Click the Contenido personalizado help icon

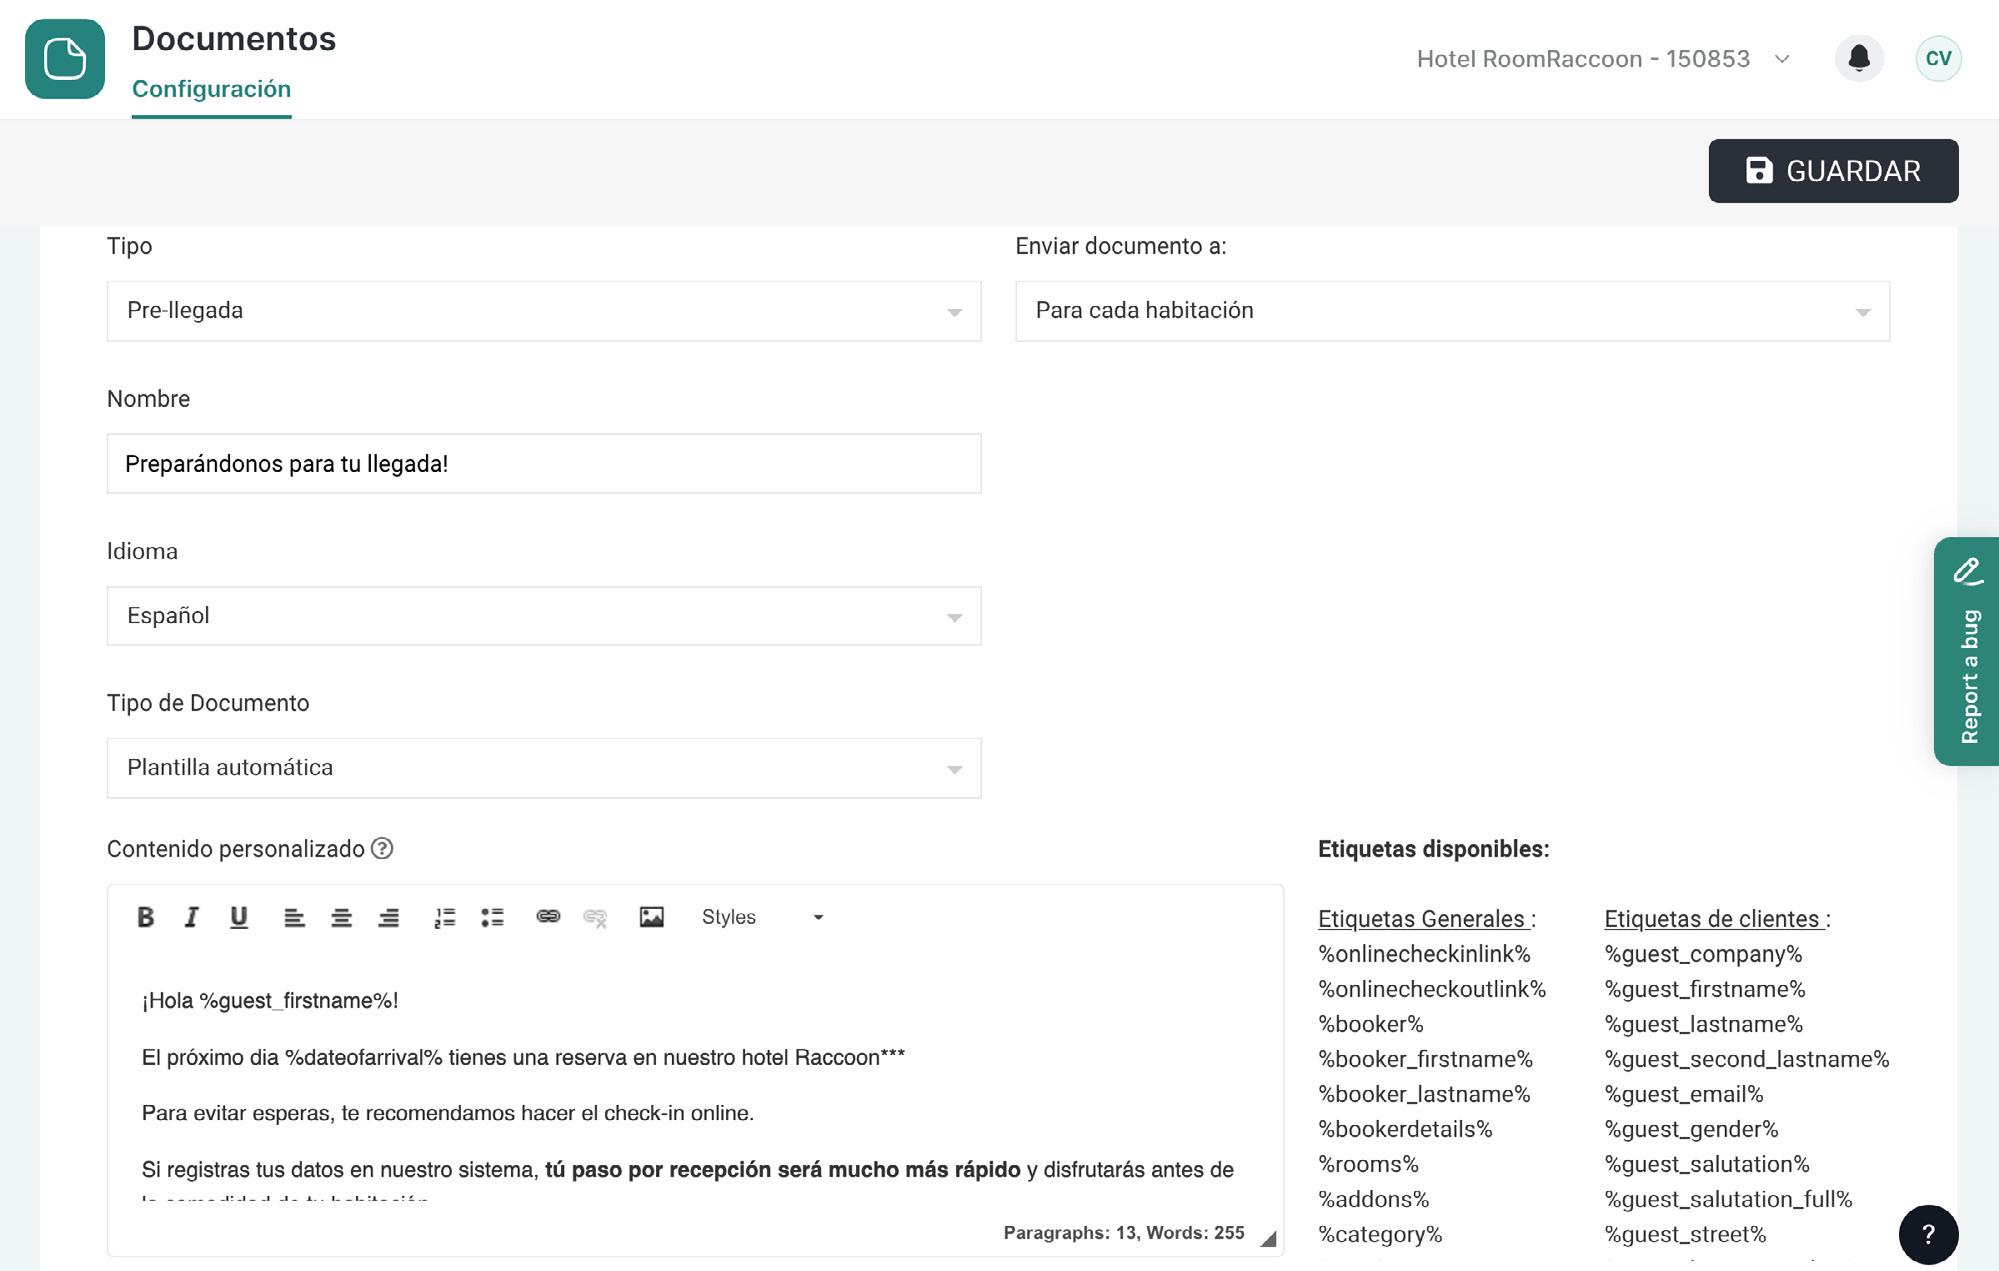tap(382, 849)
